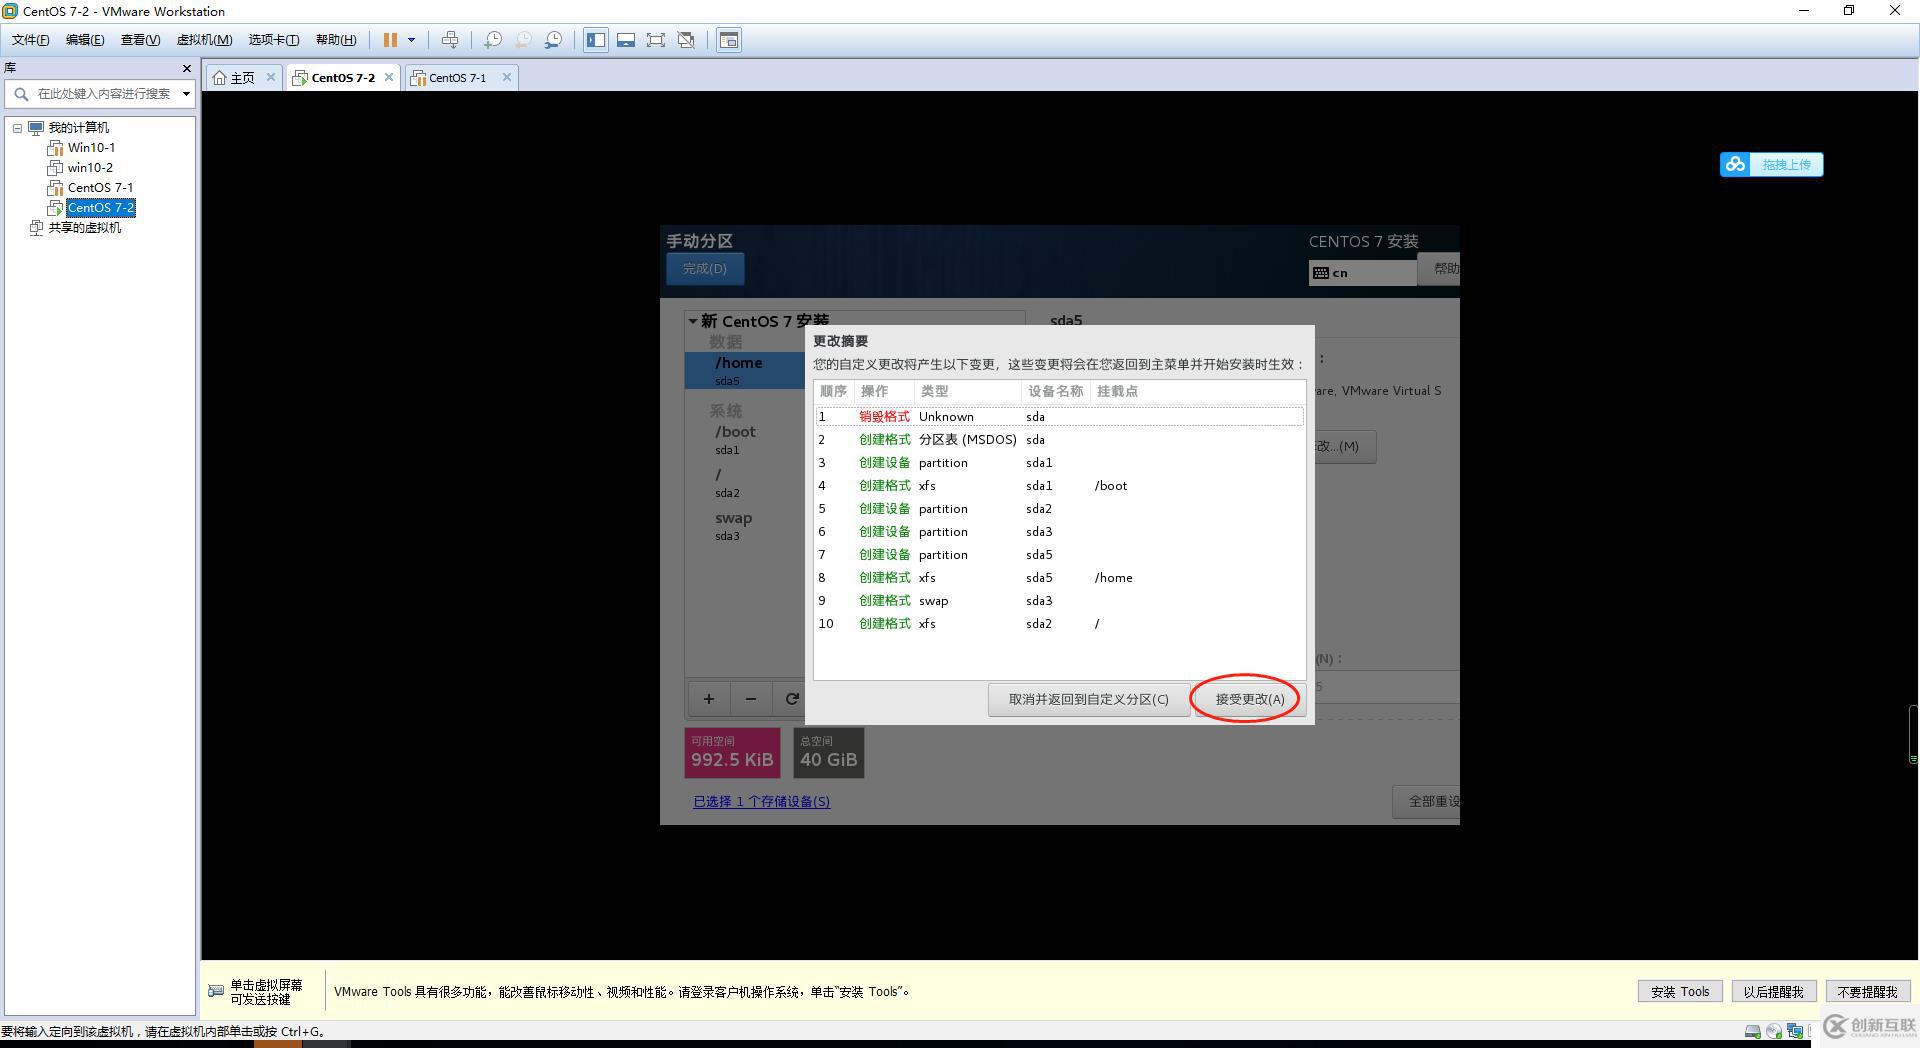
Task: Select row 2 分区表 (MSDOS) entry
Action: (1059, 440)
